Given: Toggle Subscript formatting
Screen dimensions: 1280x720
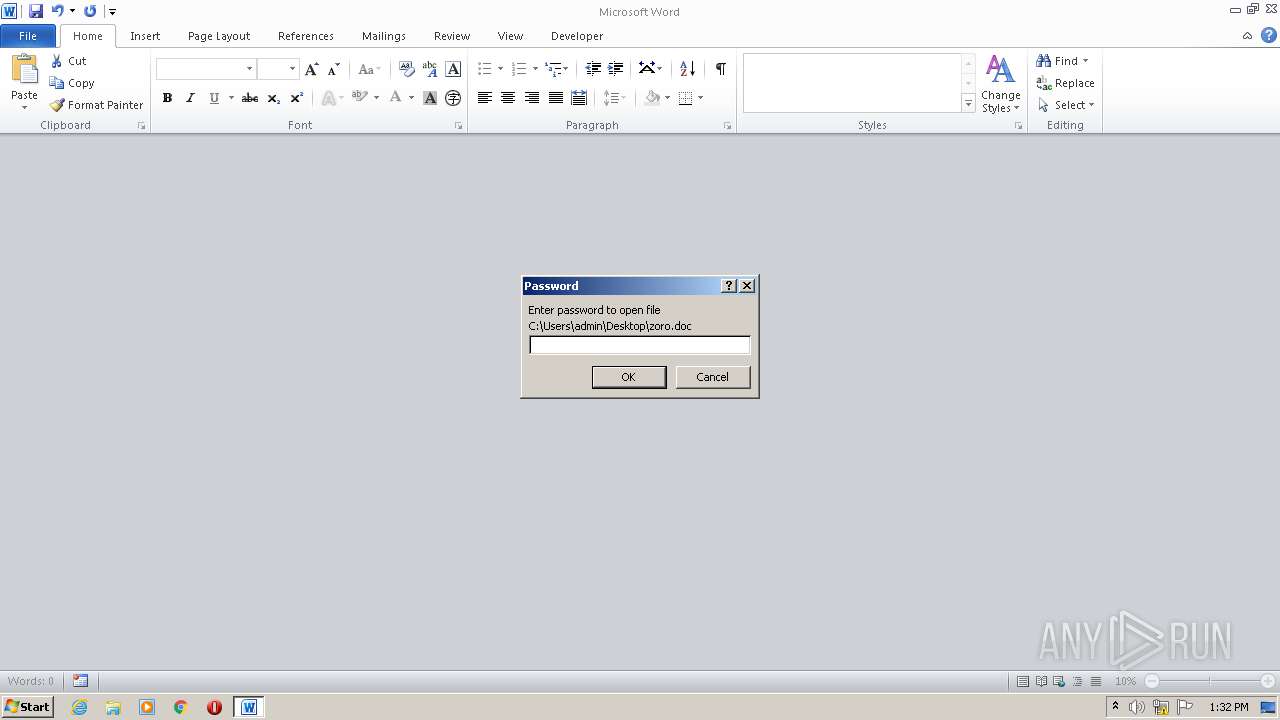Looking at the screenshot, I should click(273, 98).
